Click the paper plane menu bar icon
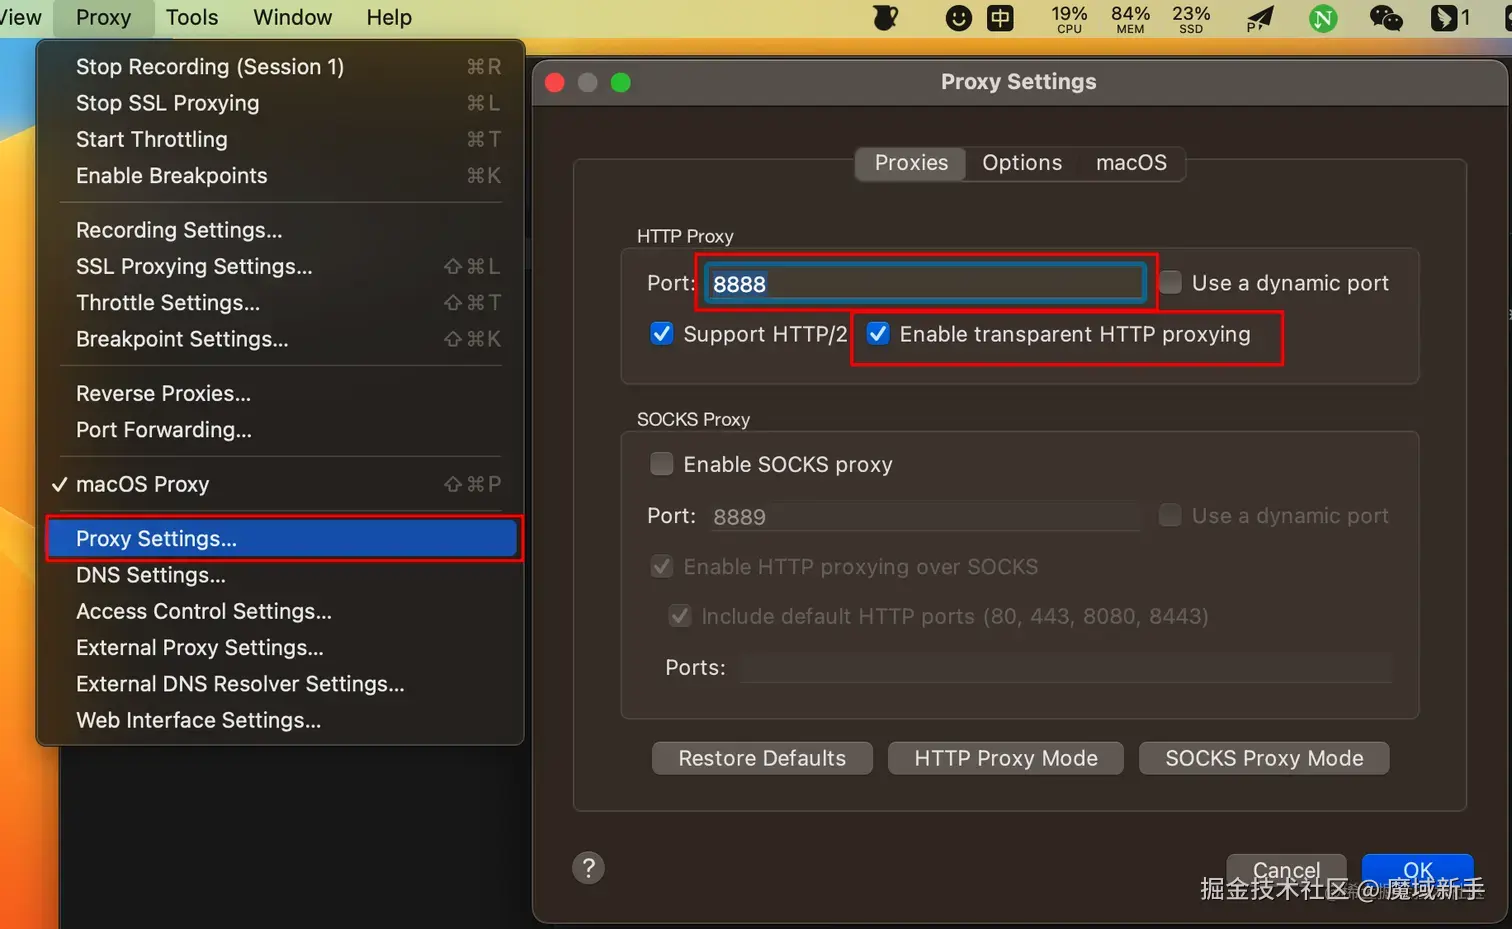This screenshot has width=1512, height=929. click(x=1260, y=18)
